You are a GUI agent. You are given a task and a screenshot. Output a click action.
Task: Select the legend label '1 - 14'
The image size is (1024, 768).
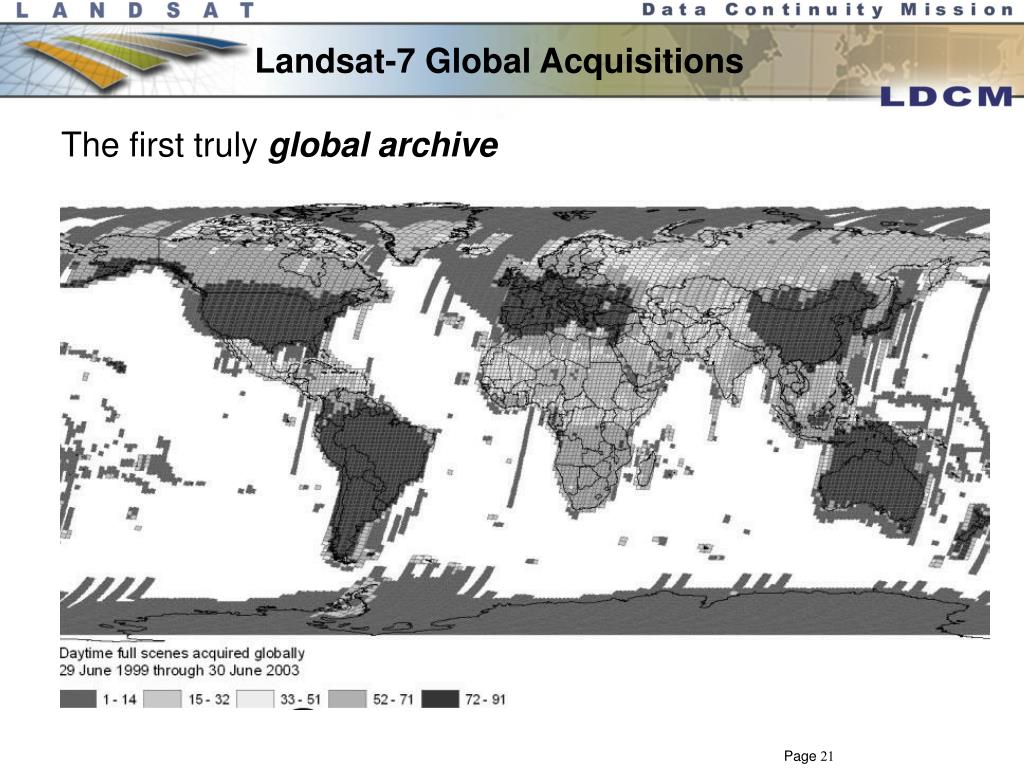tap(120, 699)
